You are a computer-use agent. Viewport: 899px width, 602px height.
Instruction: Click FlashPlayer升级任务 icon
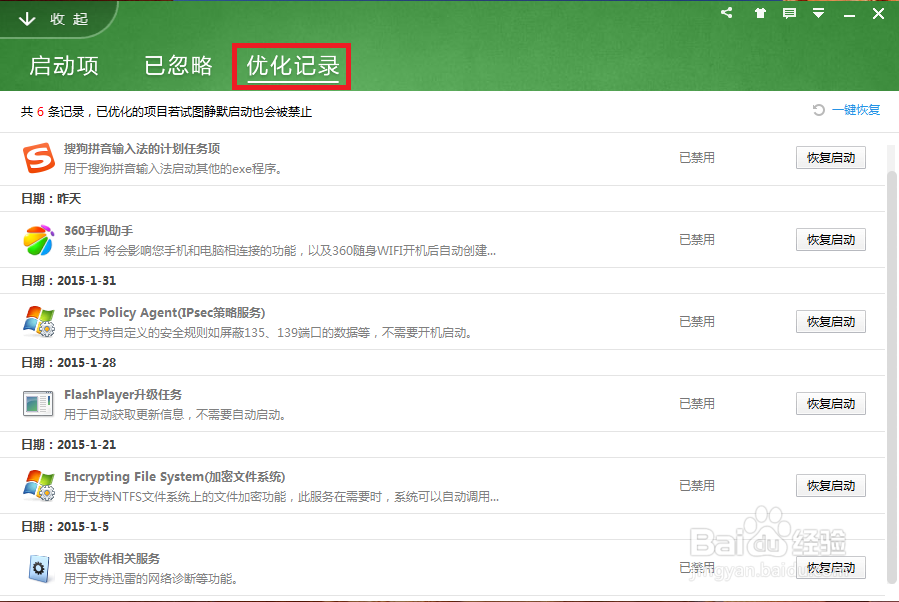pos(38,404)
